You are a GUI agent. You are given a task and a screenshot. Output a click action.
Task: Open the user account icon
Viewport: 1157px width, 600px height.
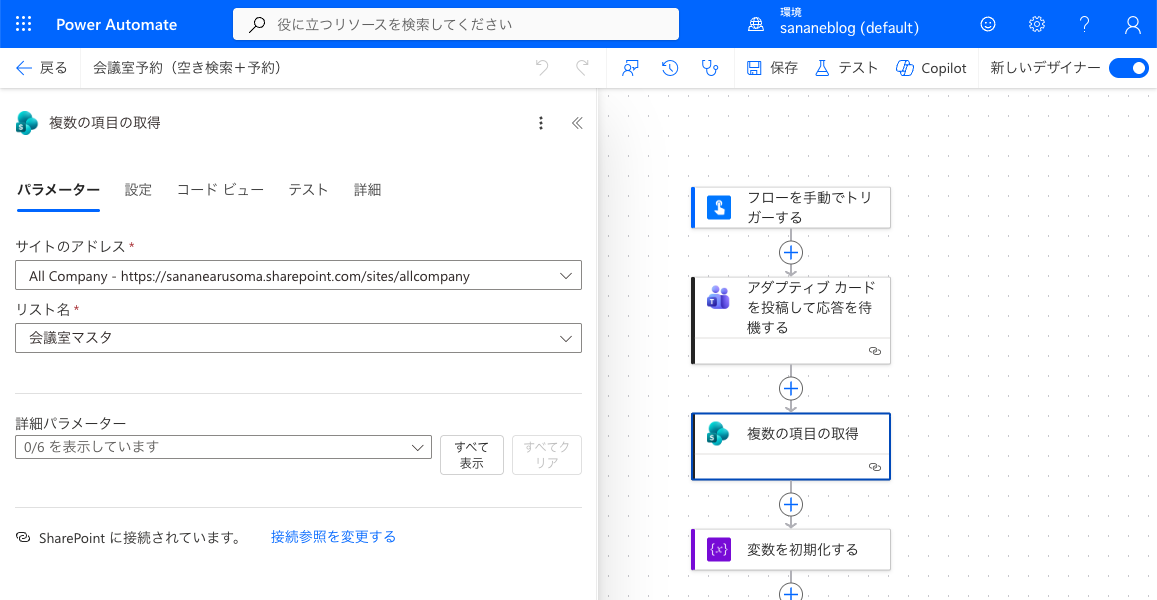(x=1133, y=25)
